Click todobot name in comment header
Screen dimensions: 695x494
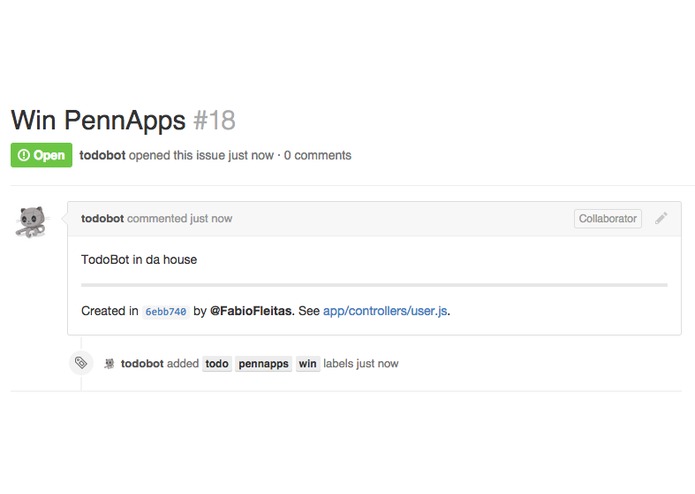[x=102, y=218]
